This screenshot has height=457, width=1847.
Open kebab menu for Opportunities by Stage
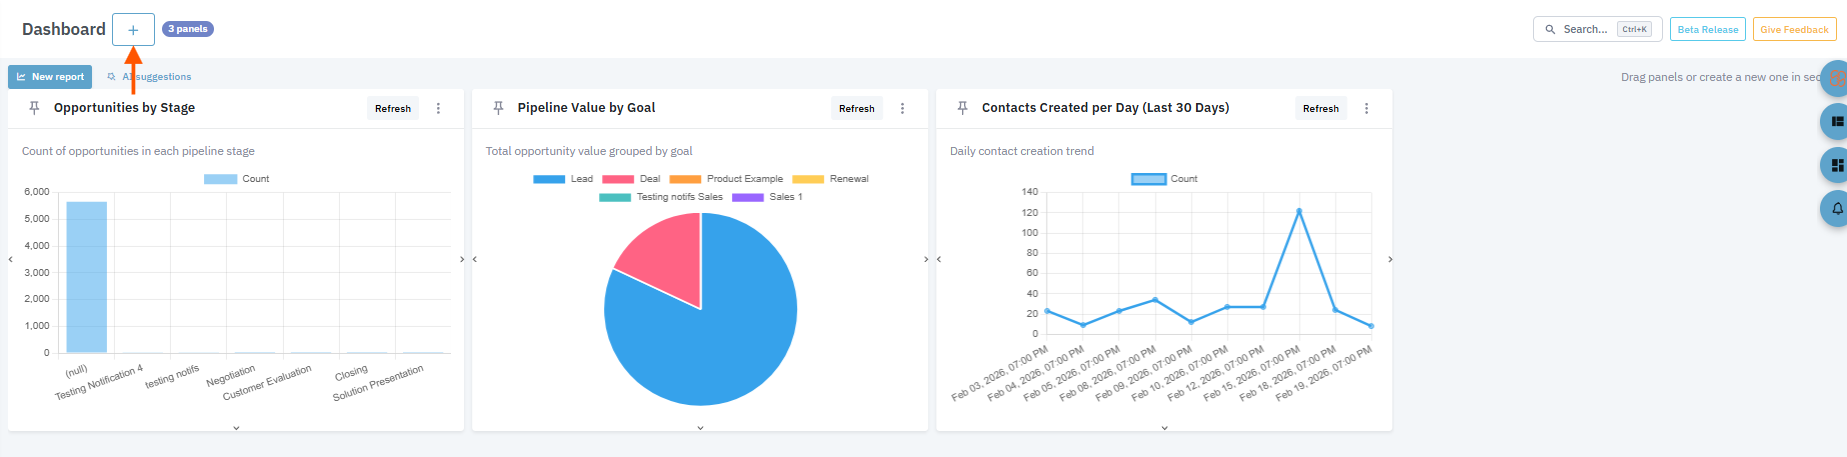coord(438,108)
